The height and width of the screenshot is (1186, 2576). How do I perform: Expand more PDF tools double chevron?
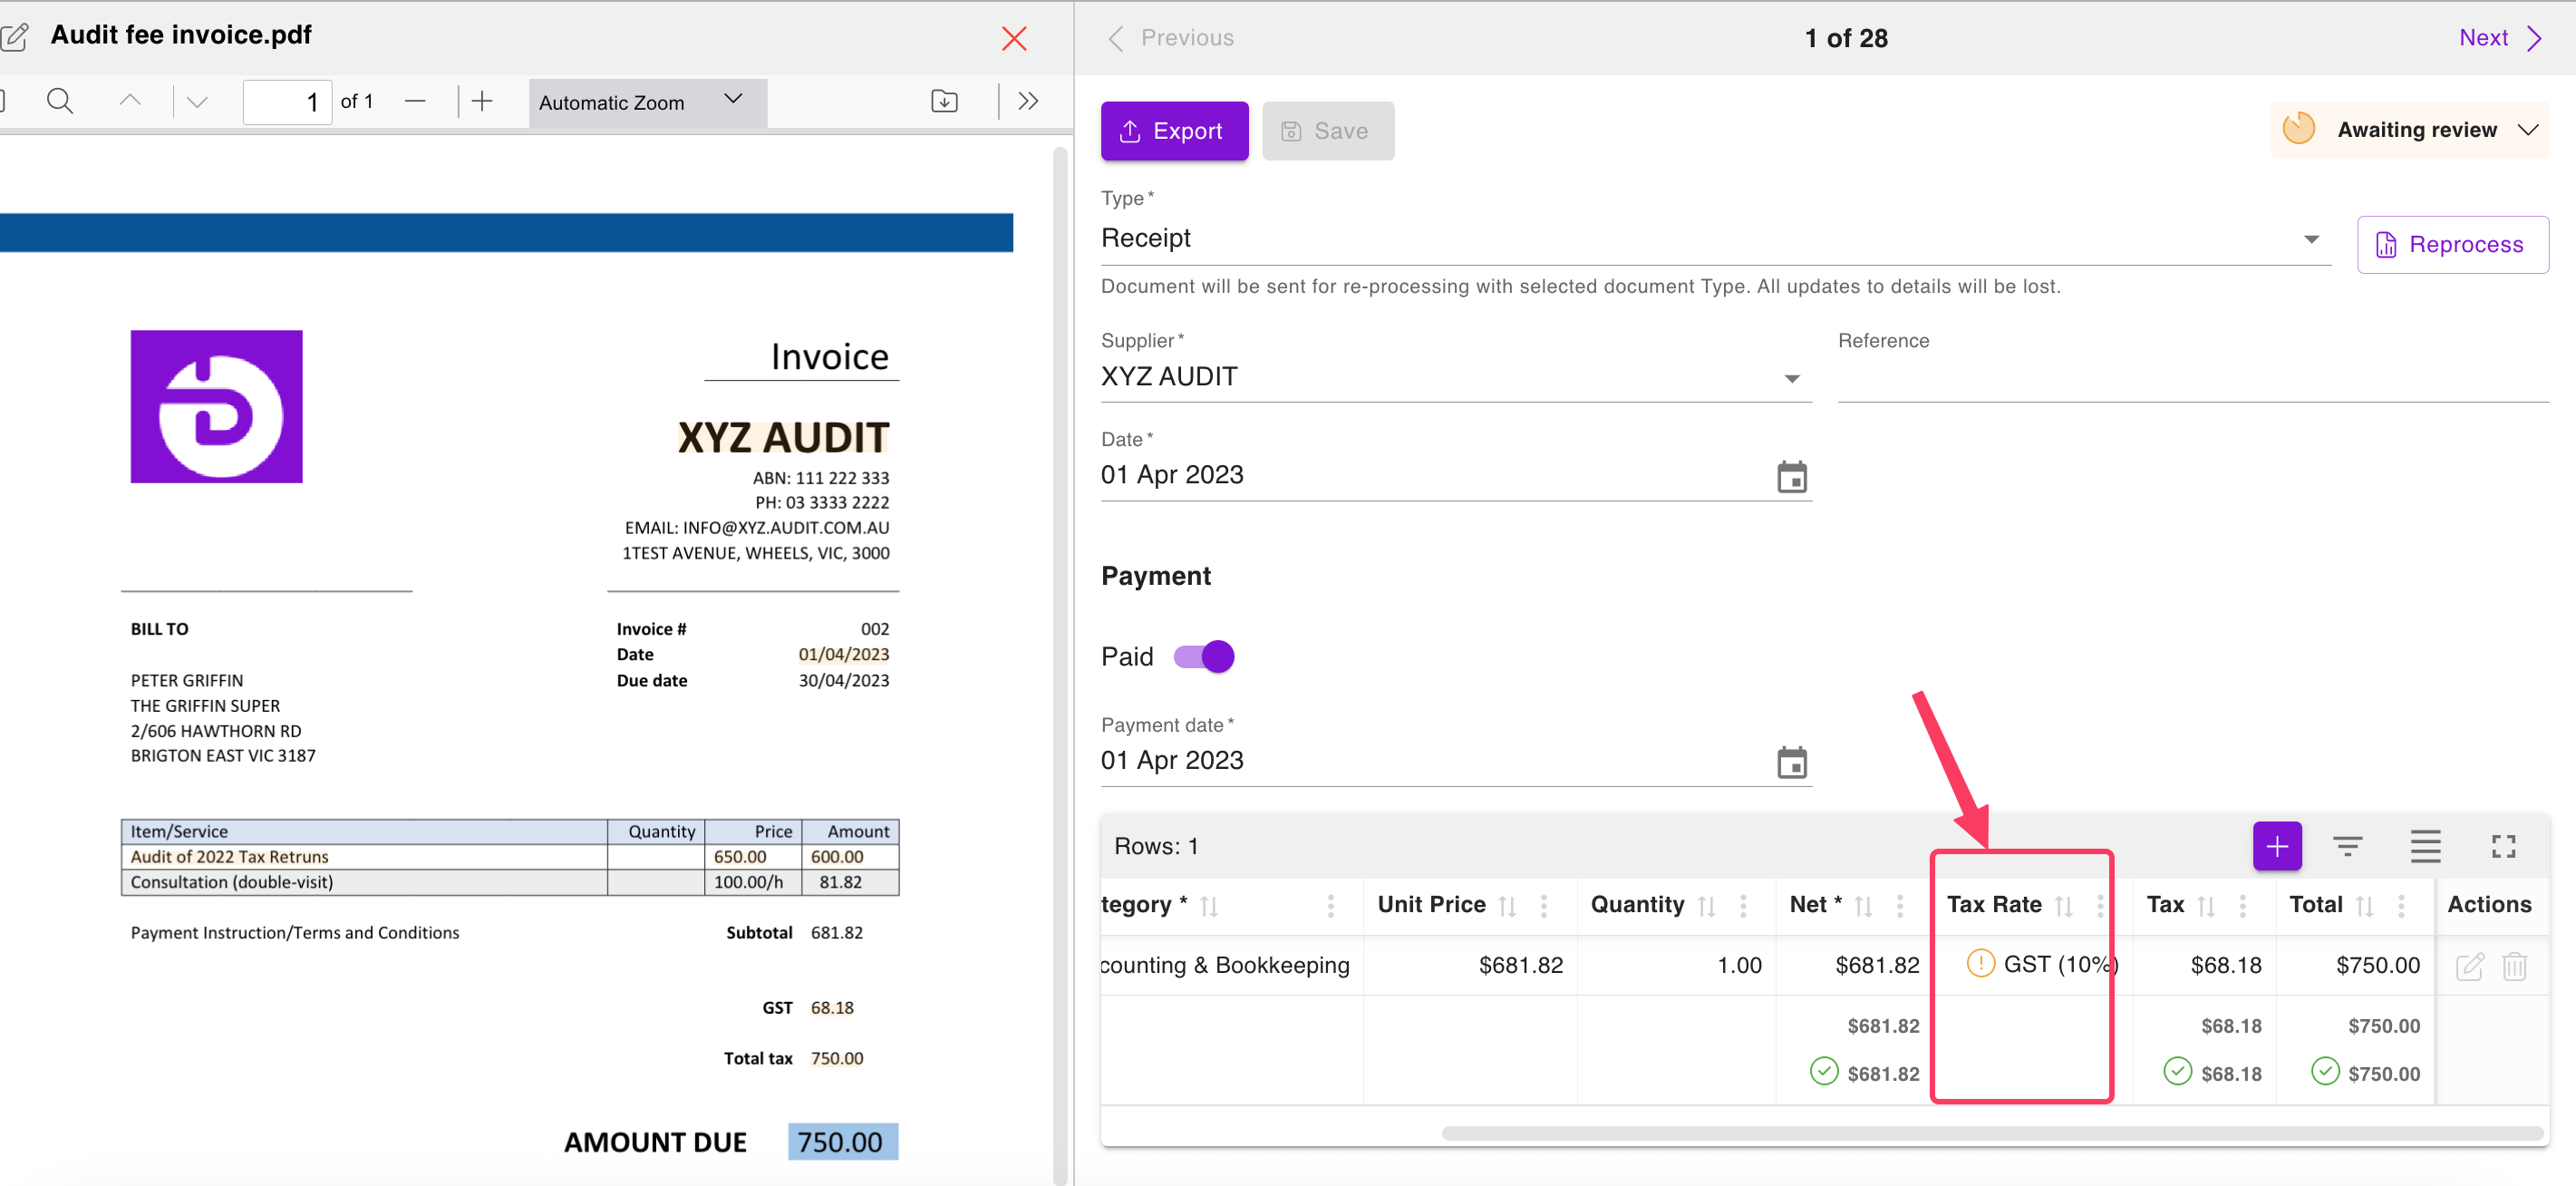pos(1028,101)
